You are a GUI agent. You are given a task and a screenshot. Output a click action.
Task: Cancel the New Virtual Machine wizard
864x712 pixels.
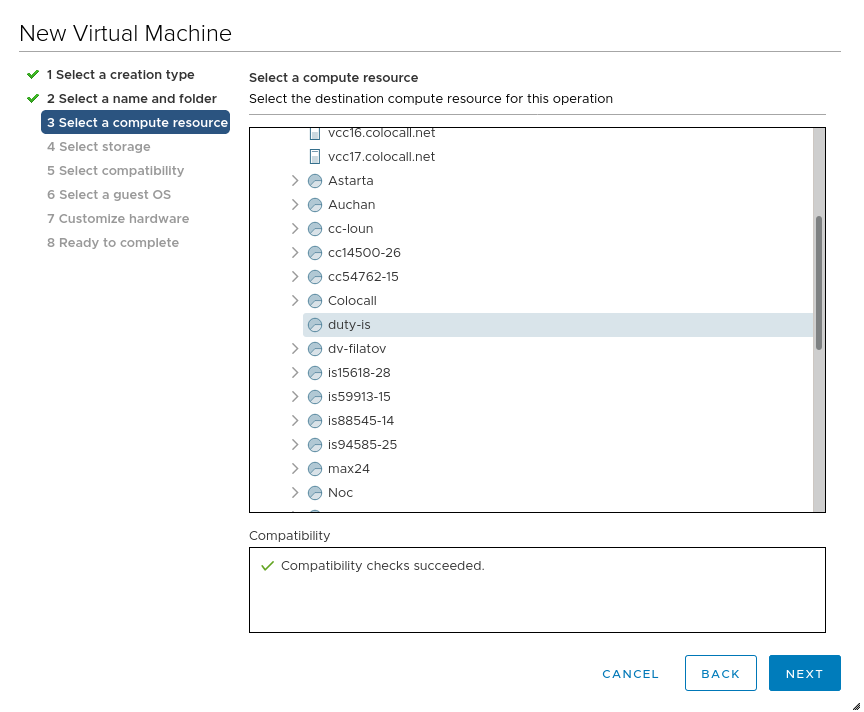click(630, 674)
